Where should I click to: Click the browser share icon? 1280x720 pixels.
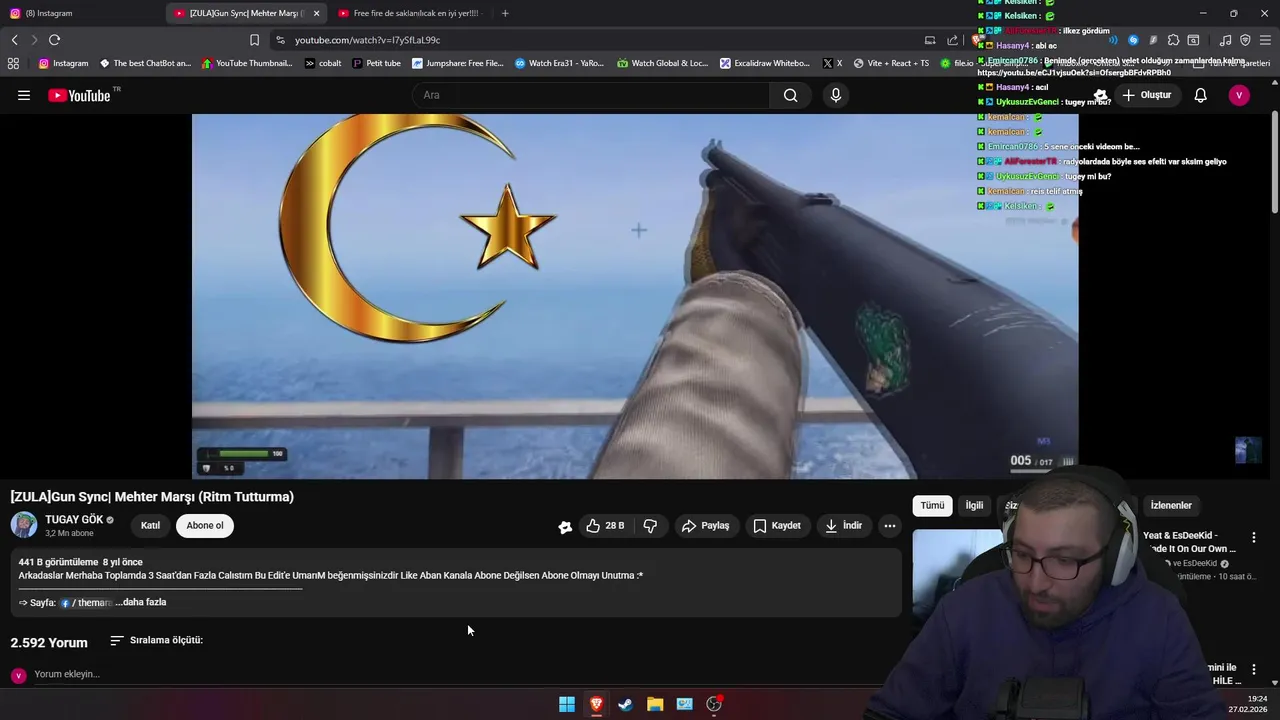pos(952,40)
